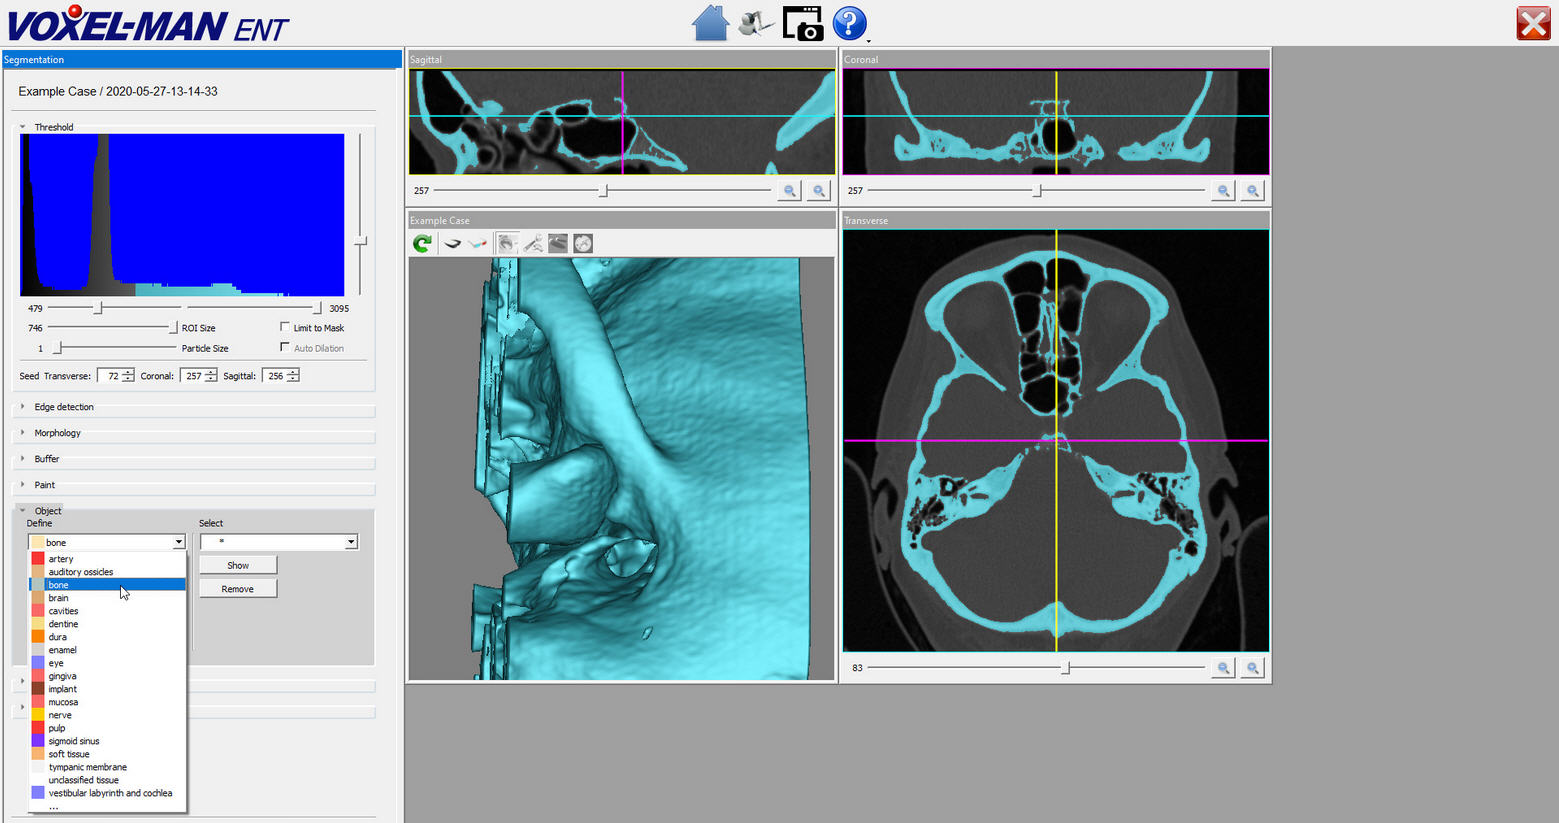The image size is (1559, 823).
Task: Enable the Limit to Mask checkbox
Action: [x=285, y=327]
